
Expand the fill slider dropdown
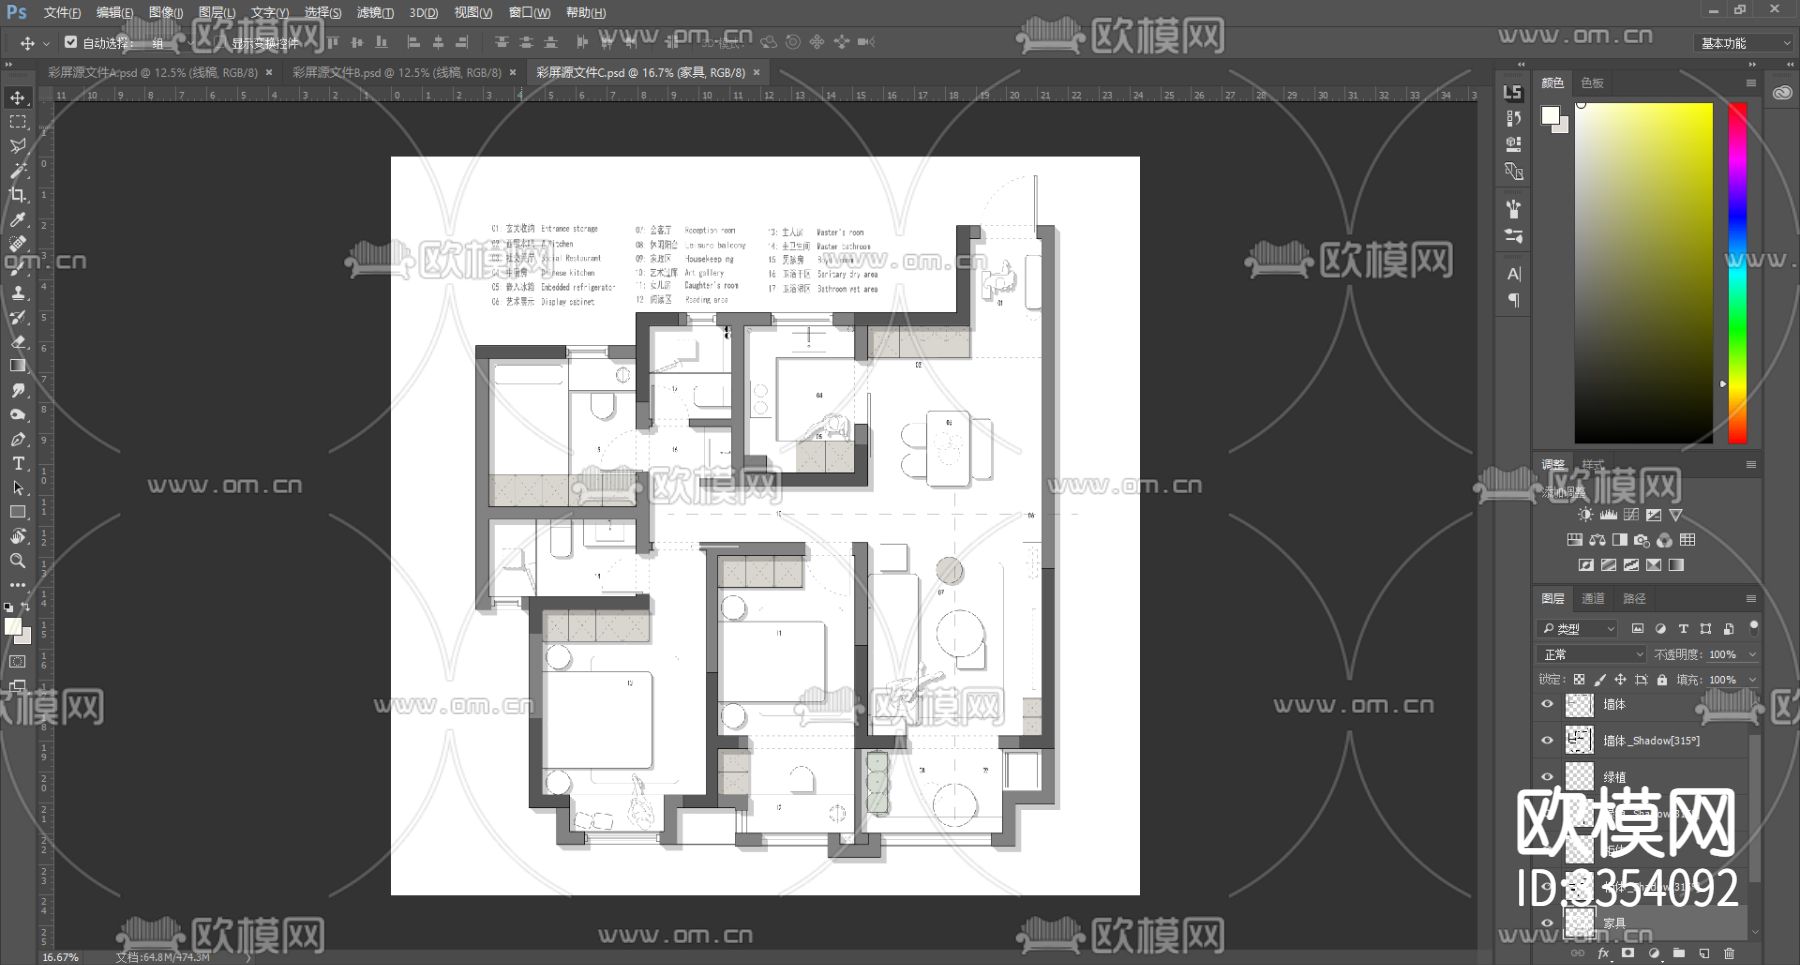[x=1752, y=680]
